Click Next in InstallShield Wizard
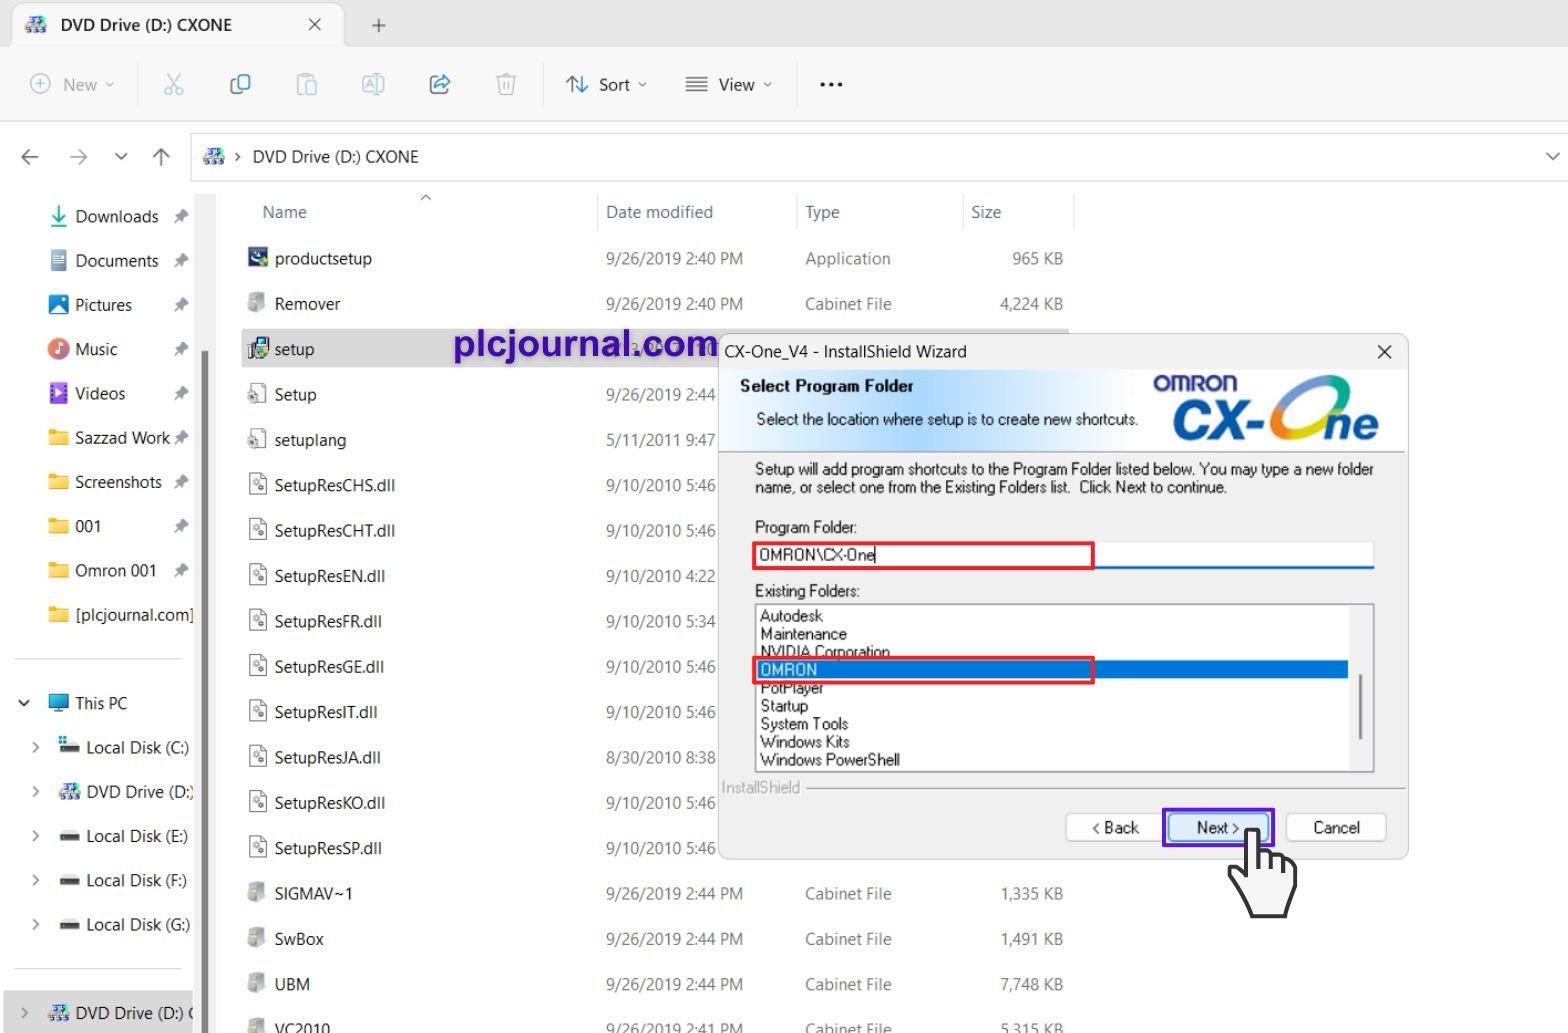 (1217, 828)
